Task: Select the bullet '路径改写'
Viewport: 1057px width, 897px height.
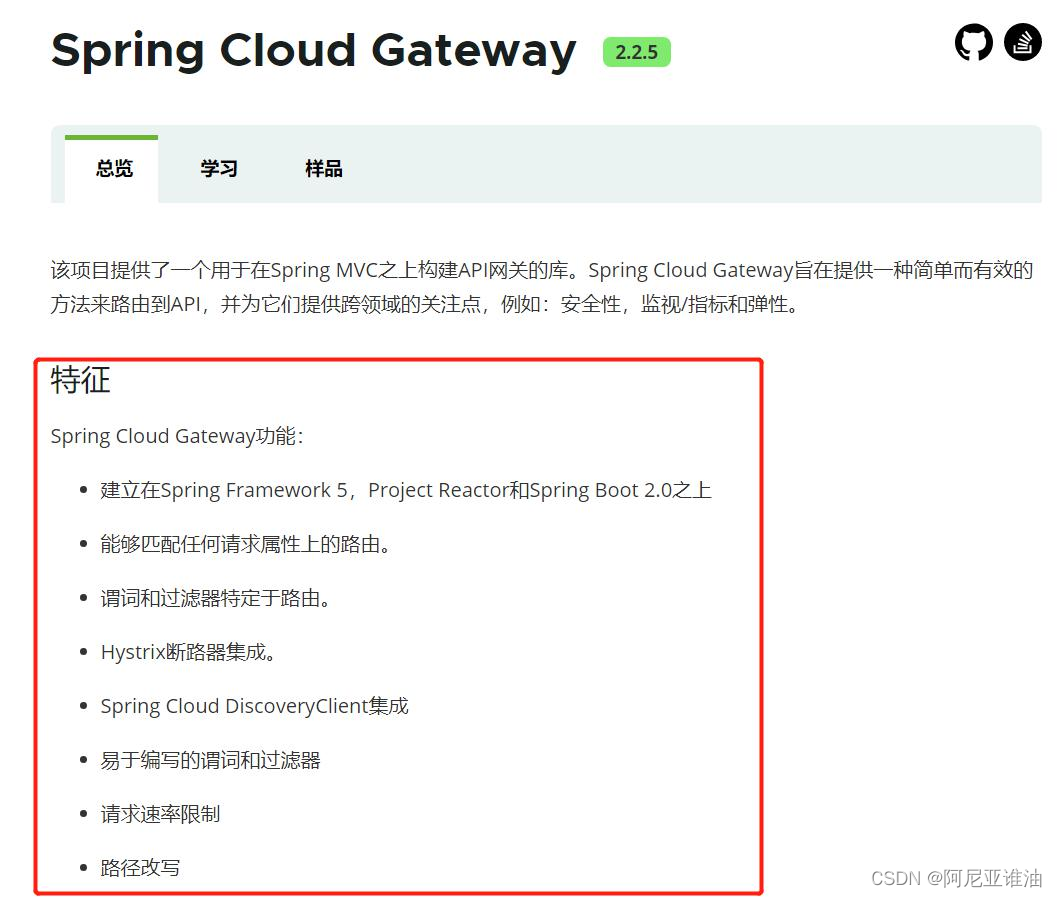Action: point(140,868)
